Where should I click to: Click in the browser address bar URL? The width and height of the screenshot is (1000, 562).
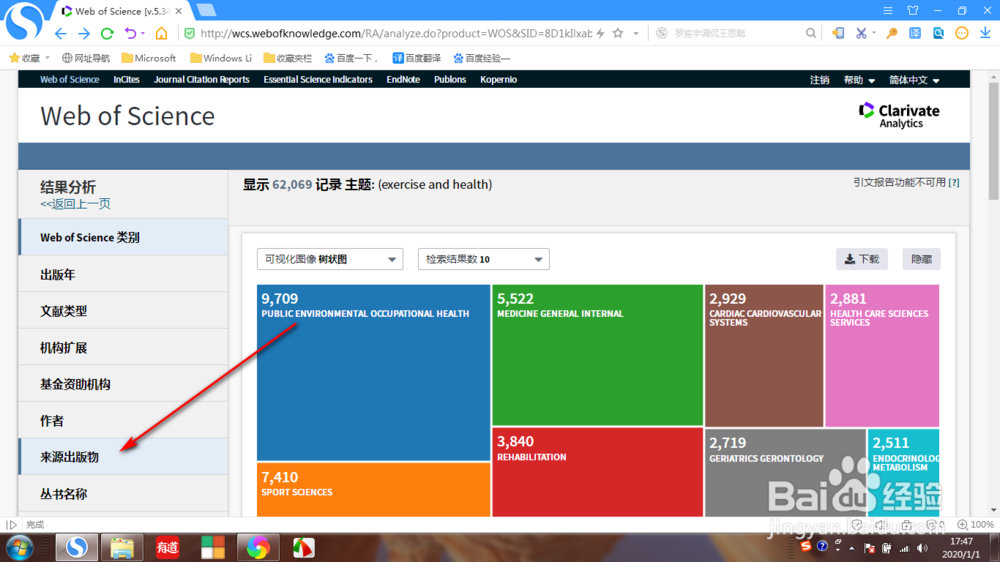(x=396, y=33)
